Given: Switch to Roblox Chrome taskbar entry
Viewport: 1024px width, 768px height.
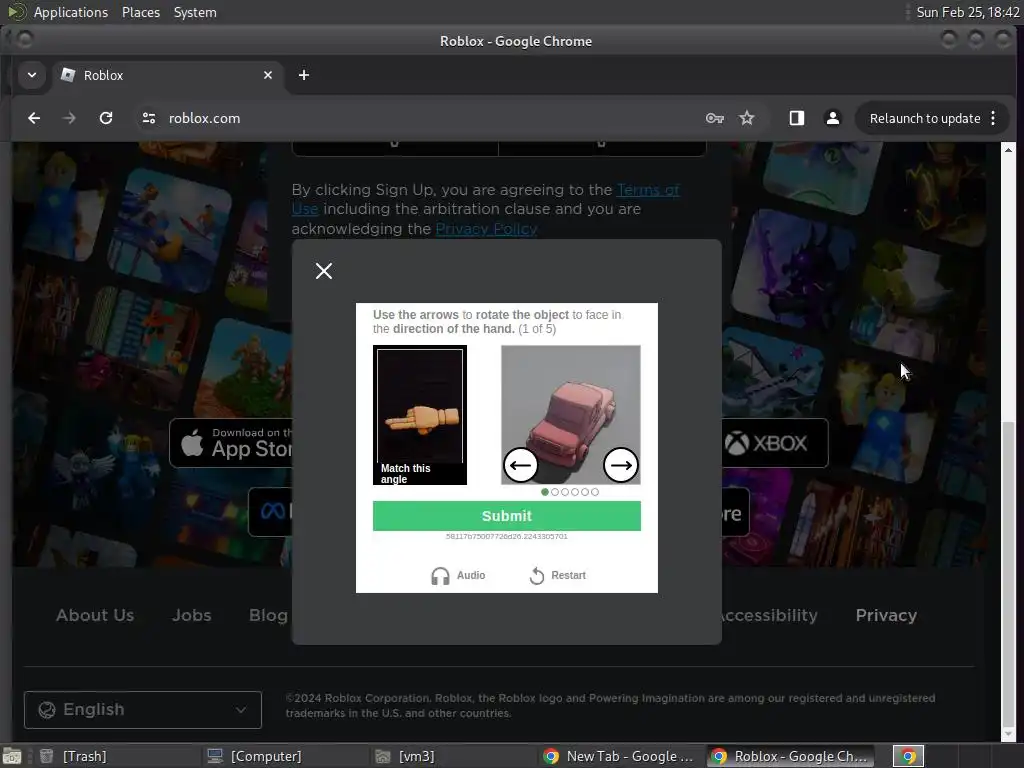Looking at the screenshot, I should (x=788, y=756).
